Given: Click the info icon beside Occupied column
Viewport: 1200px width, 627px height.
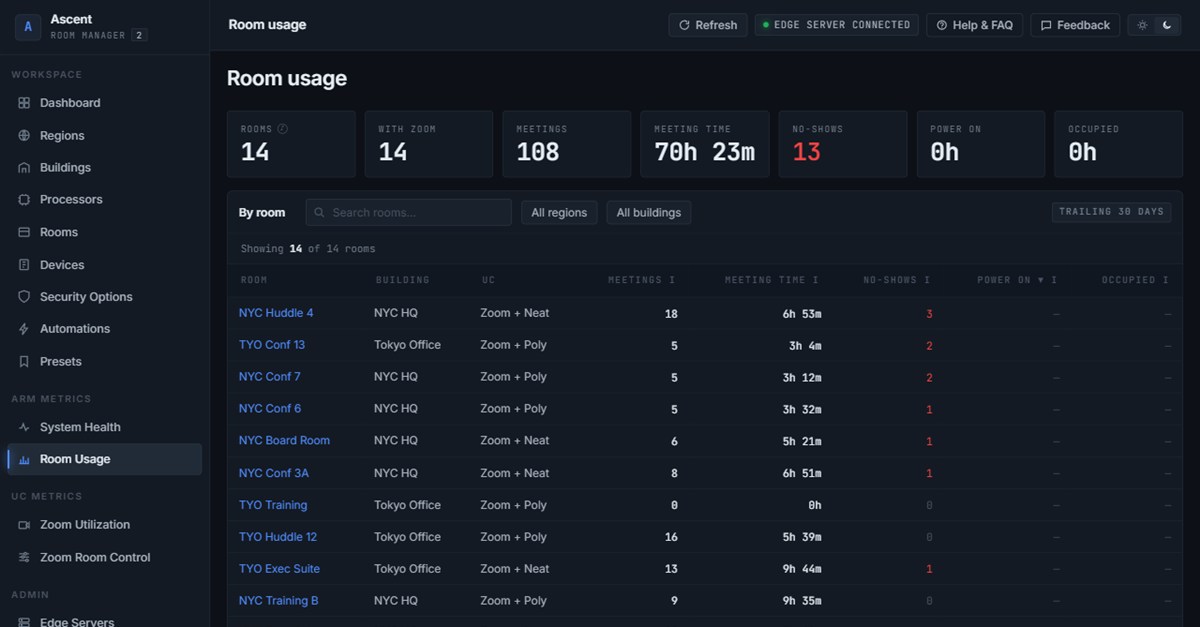Looking at the screenshot, I should 1166,280.
